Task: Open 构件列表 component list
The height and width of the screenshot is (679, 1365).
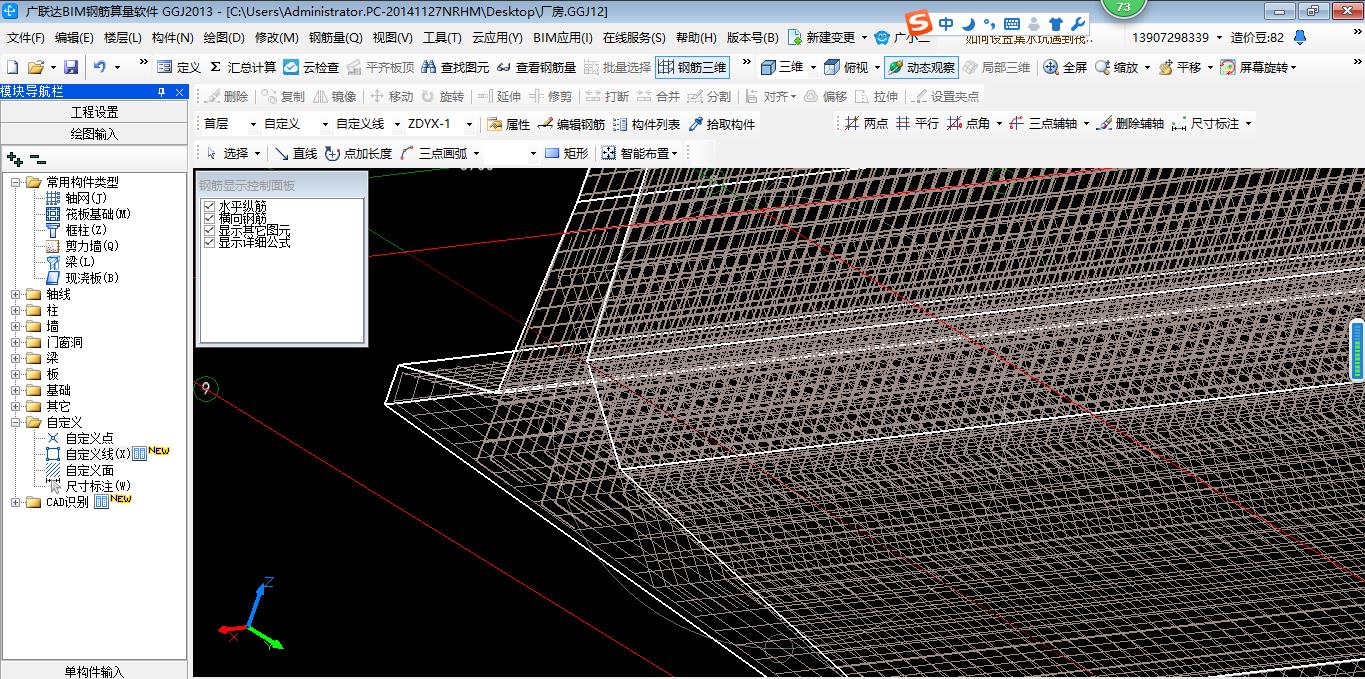Action: click(647, 124)
